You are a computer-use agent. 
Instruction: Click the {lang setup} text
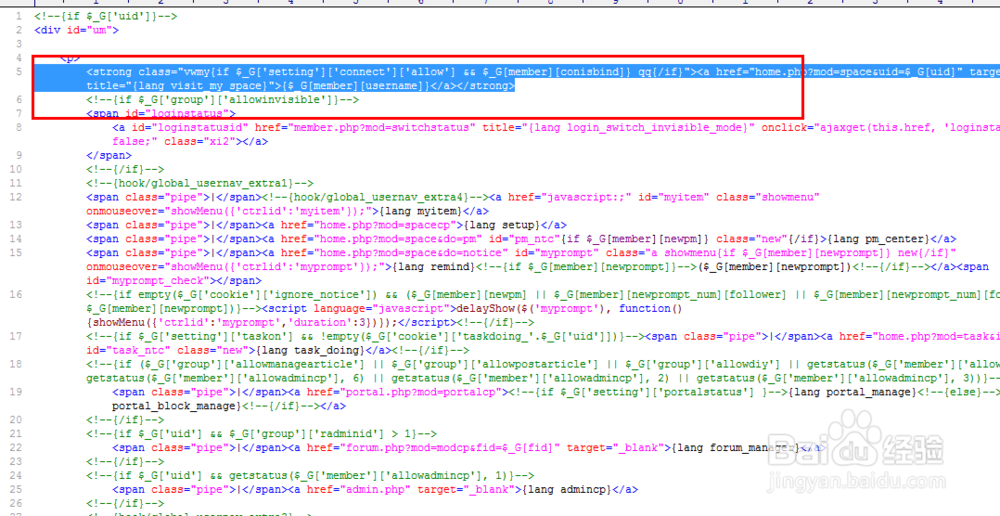coord(502,225)
